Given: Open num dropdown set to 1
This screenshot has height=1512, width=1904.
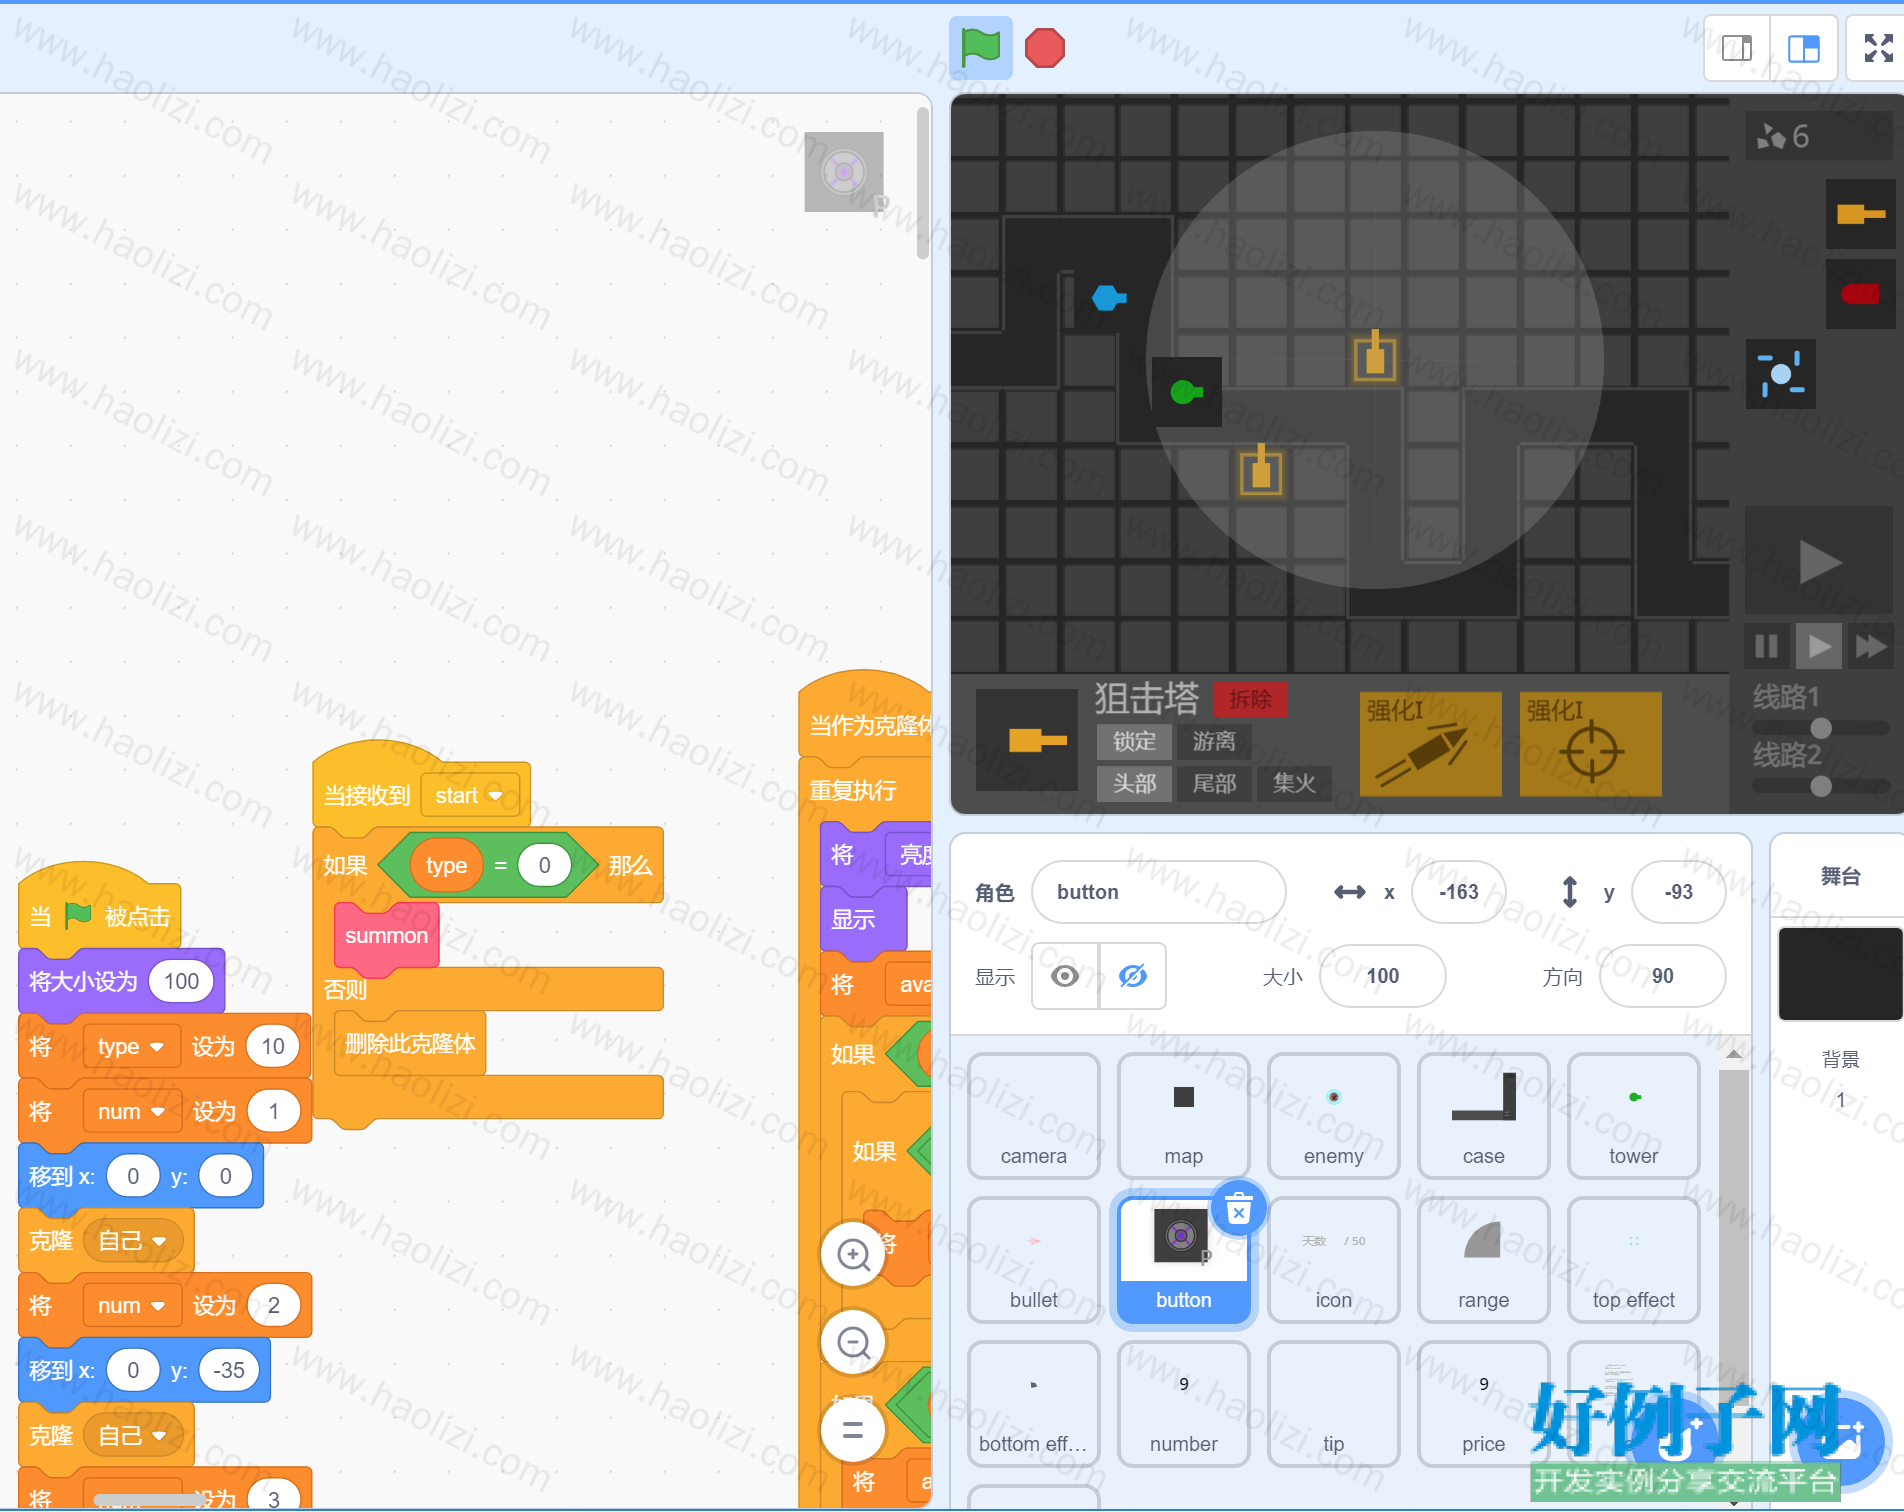Looking at the screenshot, I should (131, 1112).
